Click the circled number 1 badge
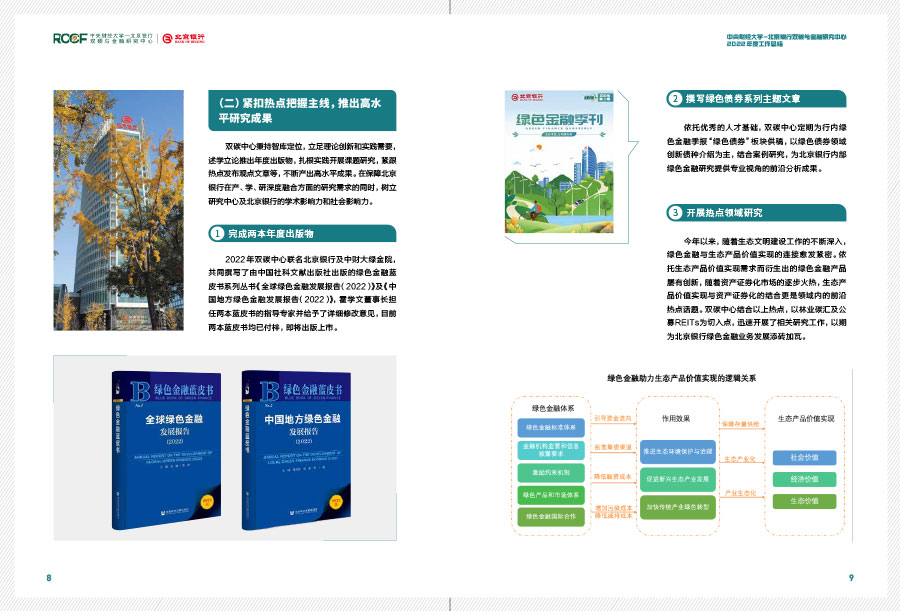The width and height of the screenshot is (900, 611). [x=215, y=233]
